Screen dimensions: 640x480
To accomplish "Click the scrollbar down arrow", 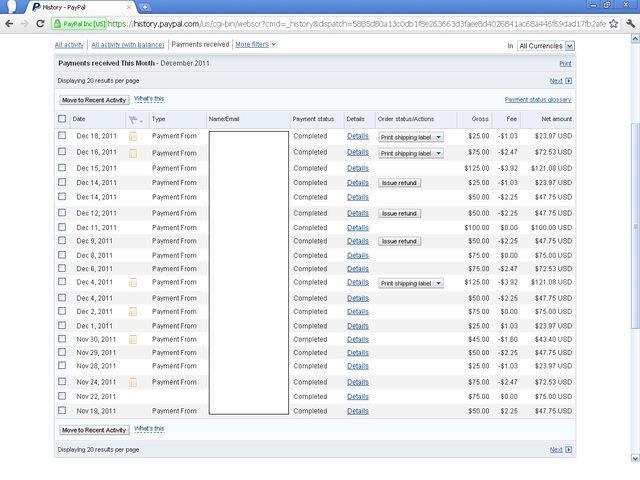I will (x=635, y=458).
